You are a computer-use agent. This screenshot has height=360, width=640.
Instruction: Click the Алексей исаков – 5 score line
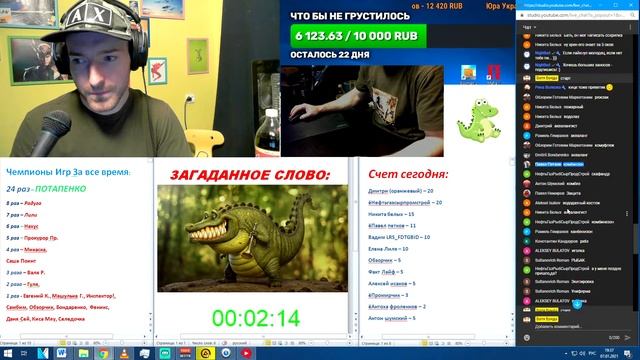391,284
